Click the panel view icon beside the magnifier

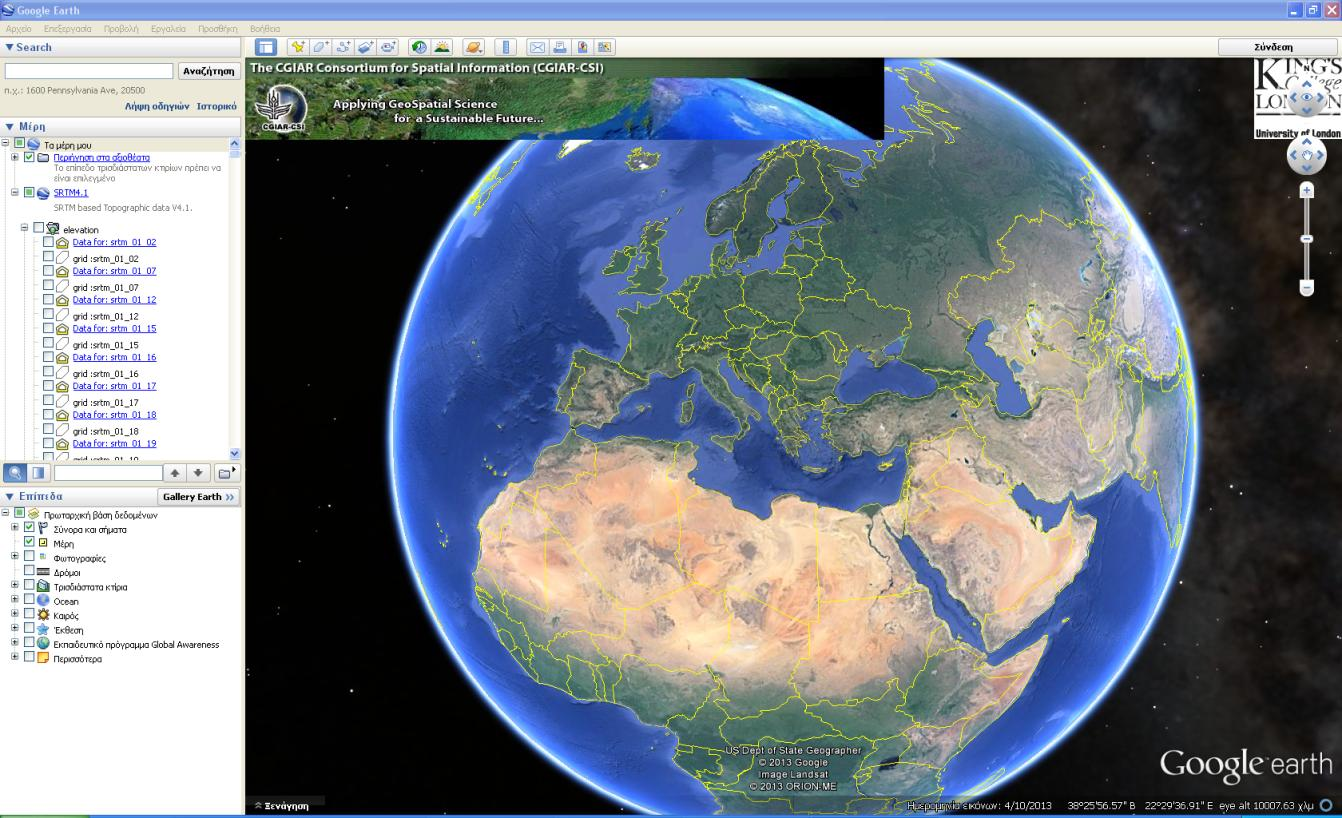point(38,472)
